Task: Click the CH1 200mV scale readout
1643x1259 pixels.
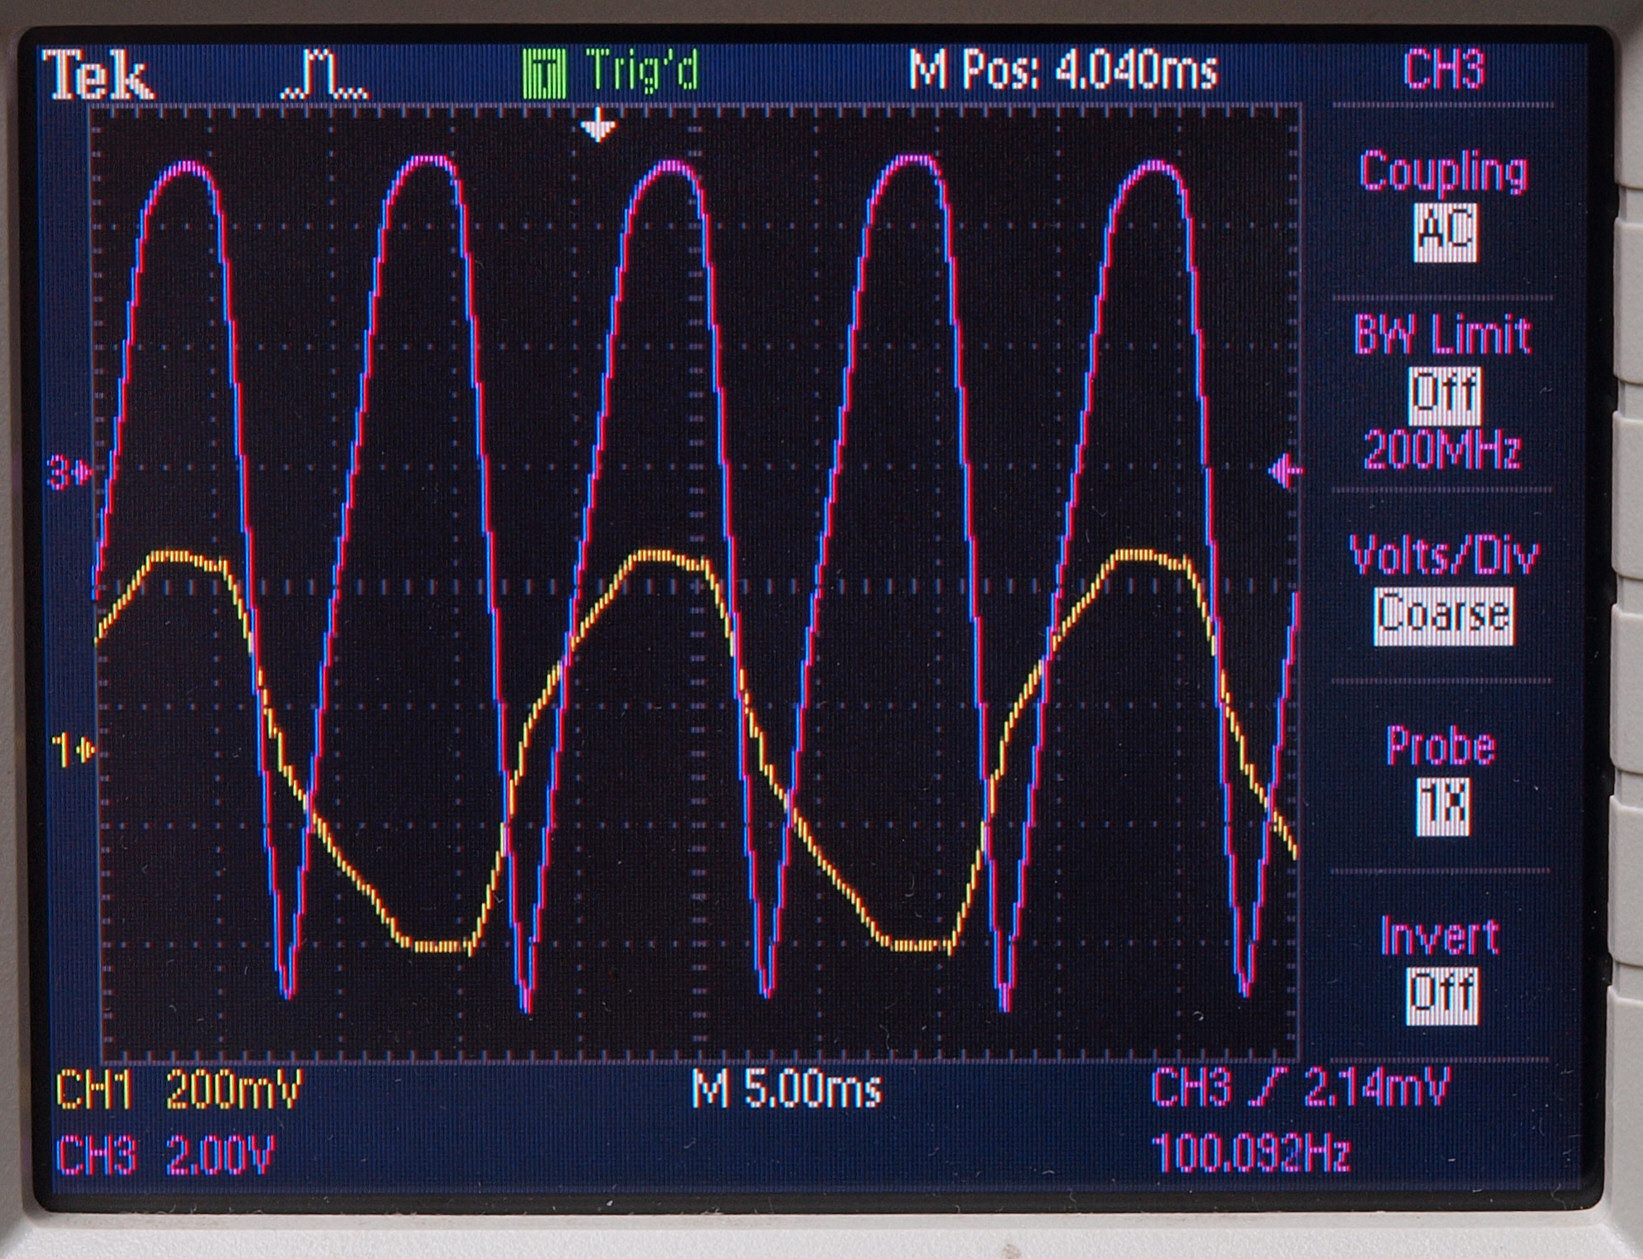Action: pos(178,1090)
